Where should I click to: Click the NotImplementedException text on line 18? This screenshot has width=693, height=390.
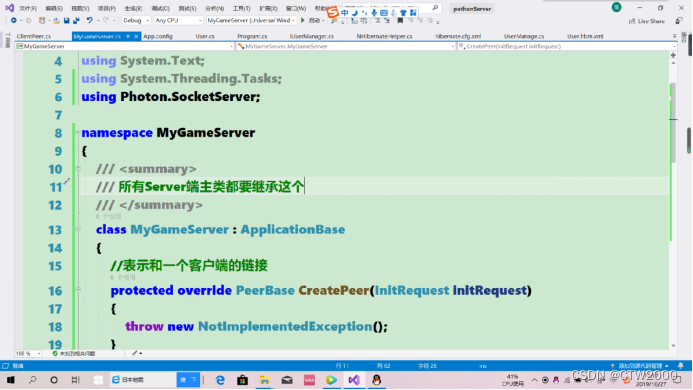coord(285,326)
